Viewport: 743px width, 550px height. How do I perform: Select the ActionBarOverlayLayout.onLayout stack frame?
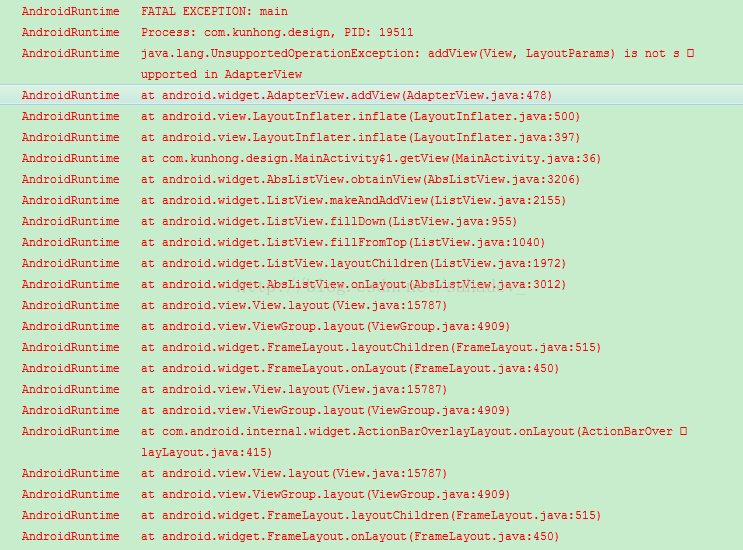(414, 431)
